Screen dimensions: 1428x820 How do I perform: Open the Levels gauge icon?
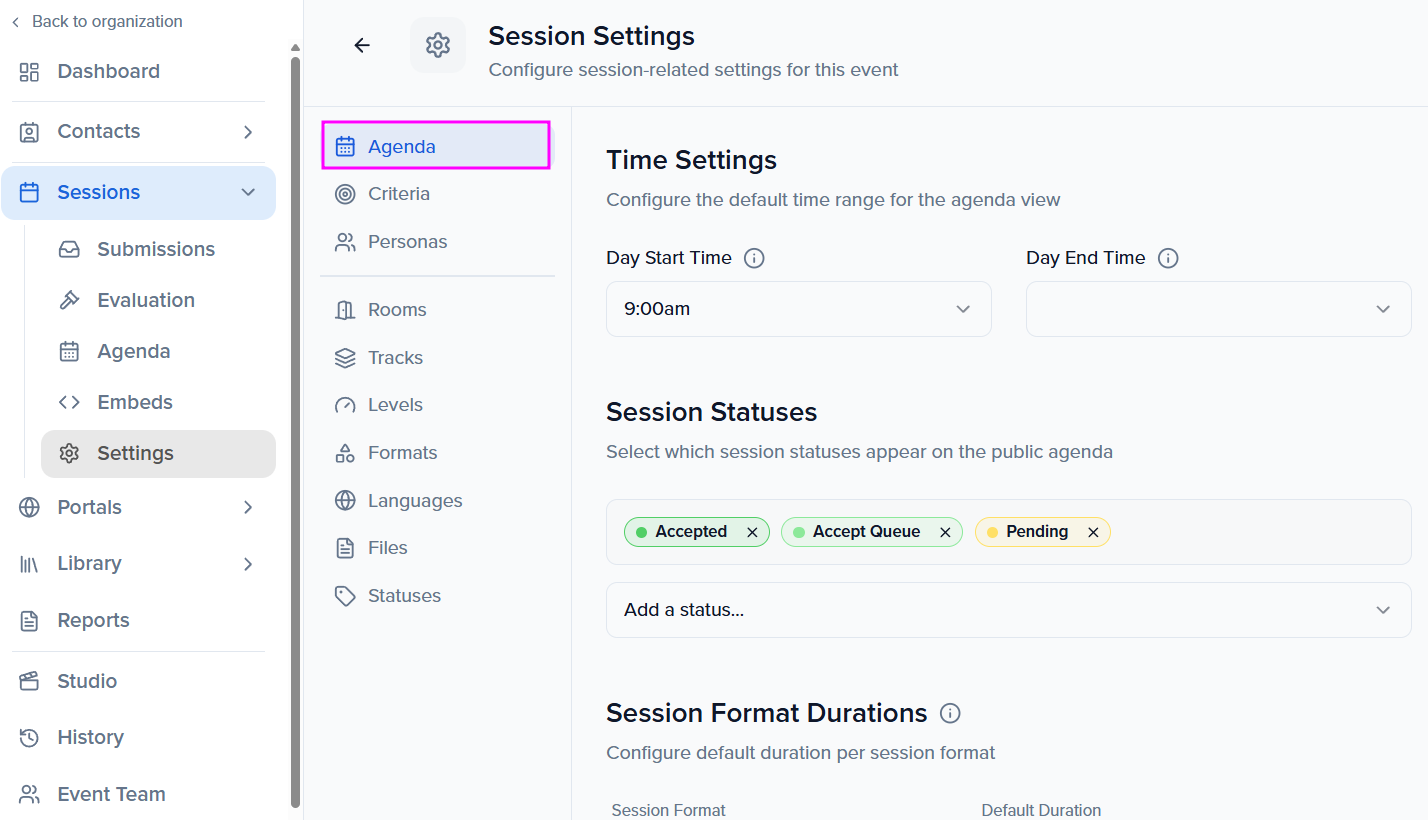point(345,405)
